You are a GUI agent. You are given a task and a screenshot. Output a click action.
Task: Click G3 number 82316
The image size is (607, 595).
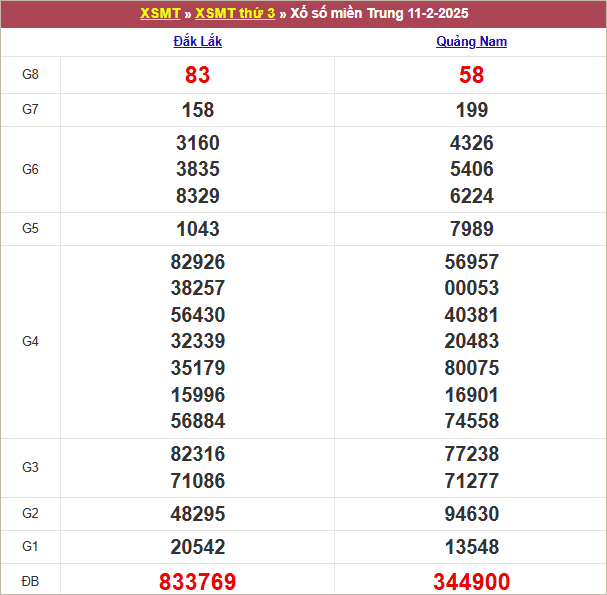[198, 454]
